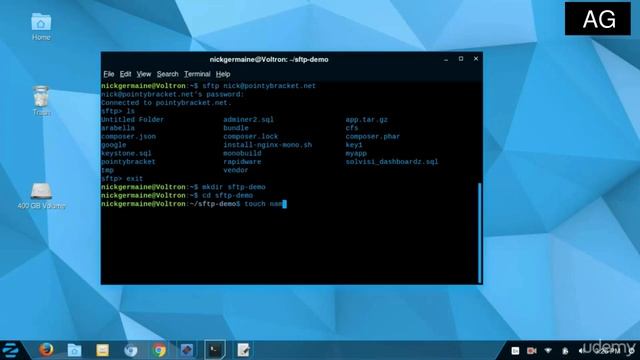Open the File menu in Terminal

pos(109,74)
